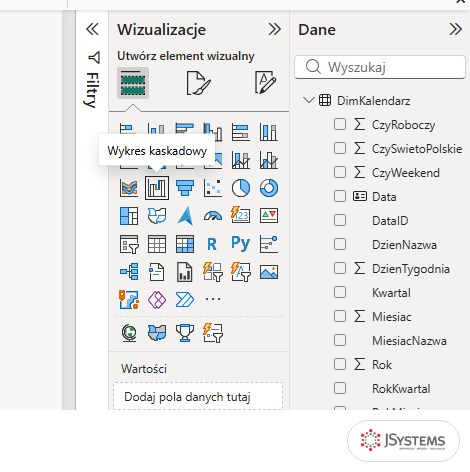Screen dimensions: 470x472
Task: Add a decomposition tree visual
Action: [129, 272]
